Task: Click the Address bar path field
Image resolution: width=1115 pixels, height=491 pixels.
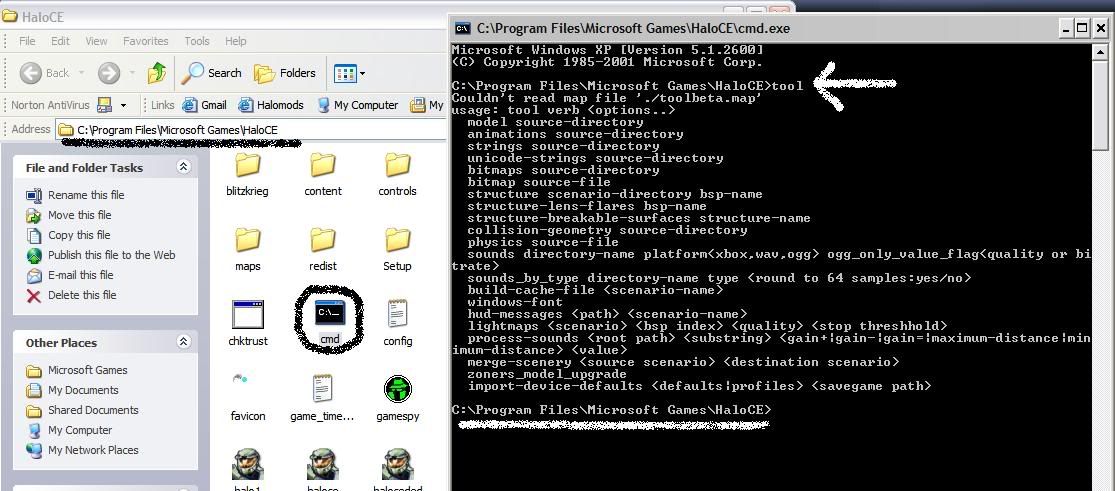Action: [251, 130]
